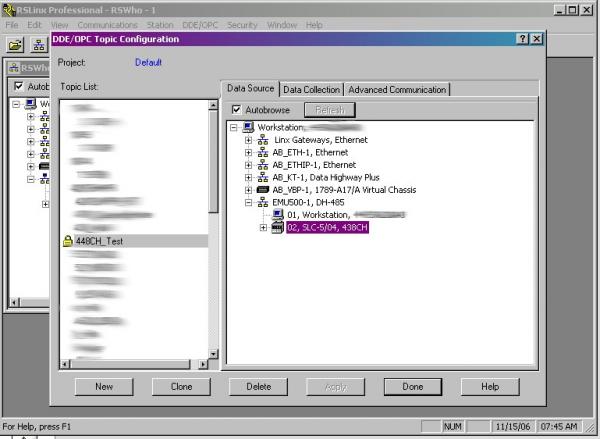600x439 pixels.
Task: Collapse root node in background RSWho tree
Action: point(16,104)
